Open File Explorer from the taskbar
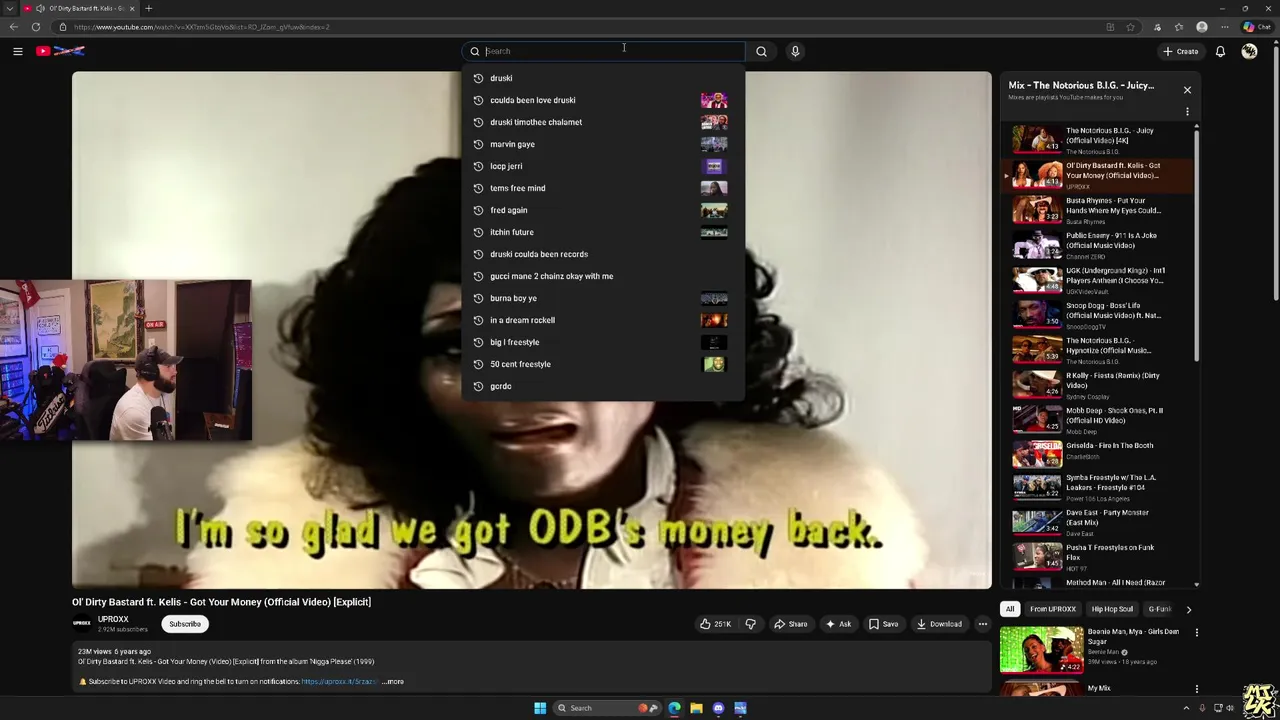The height and width of the screenshot is (720, 1280). (696, 708)
